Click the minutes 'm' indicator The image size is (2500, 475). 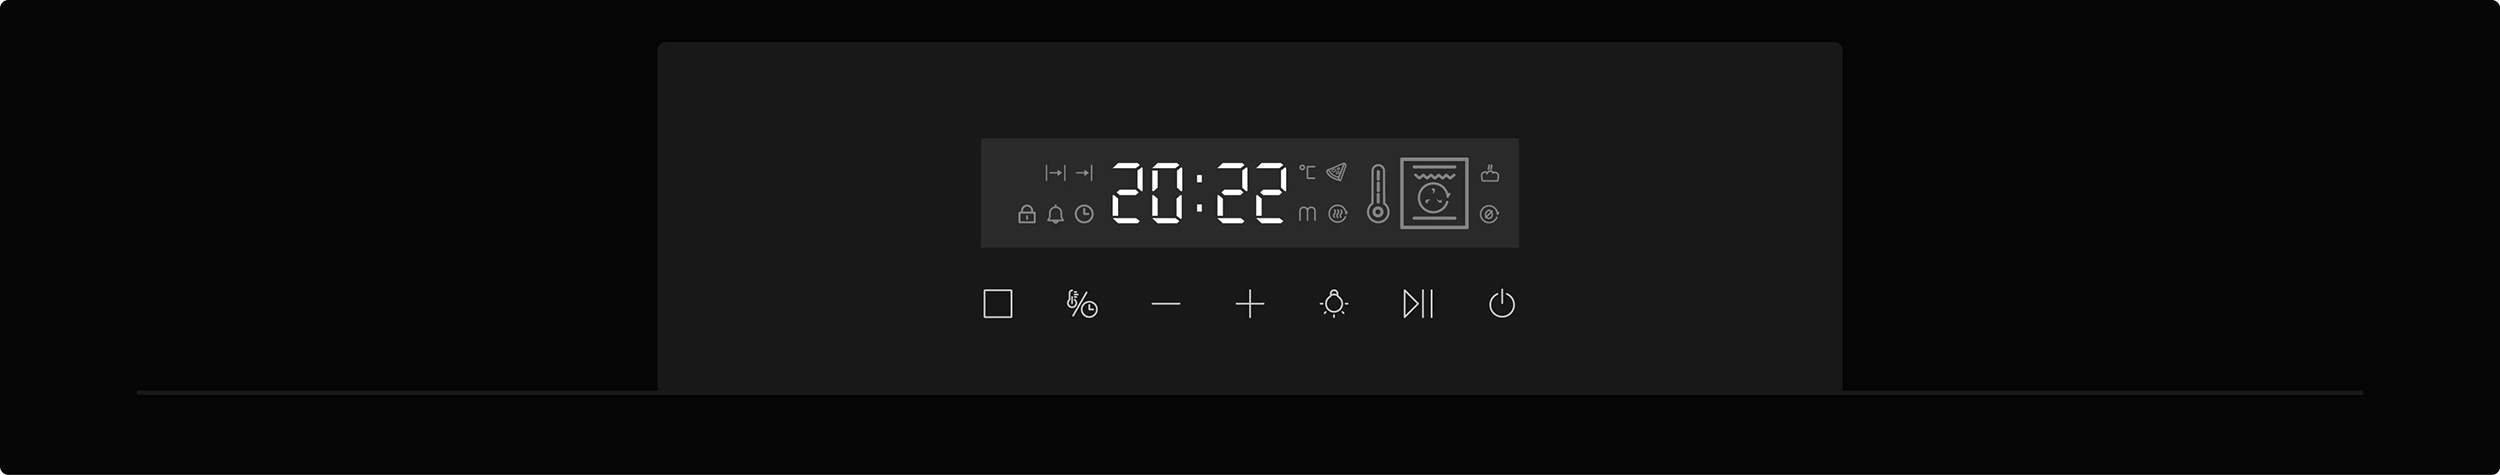click(1307, 214)
